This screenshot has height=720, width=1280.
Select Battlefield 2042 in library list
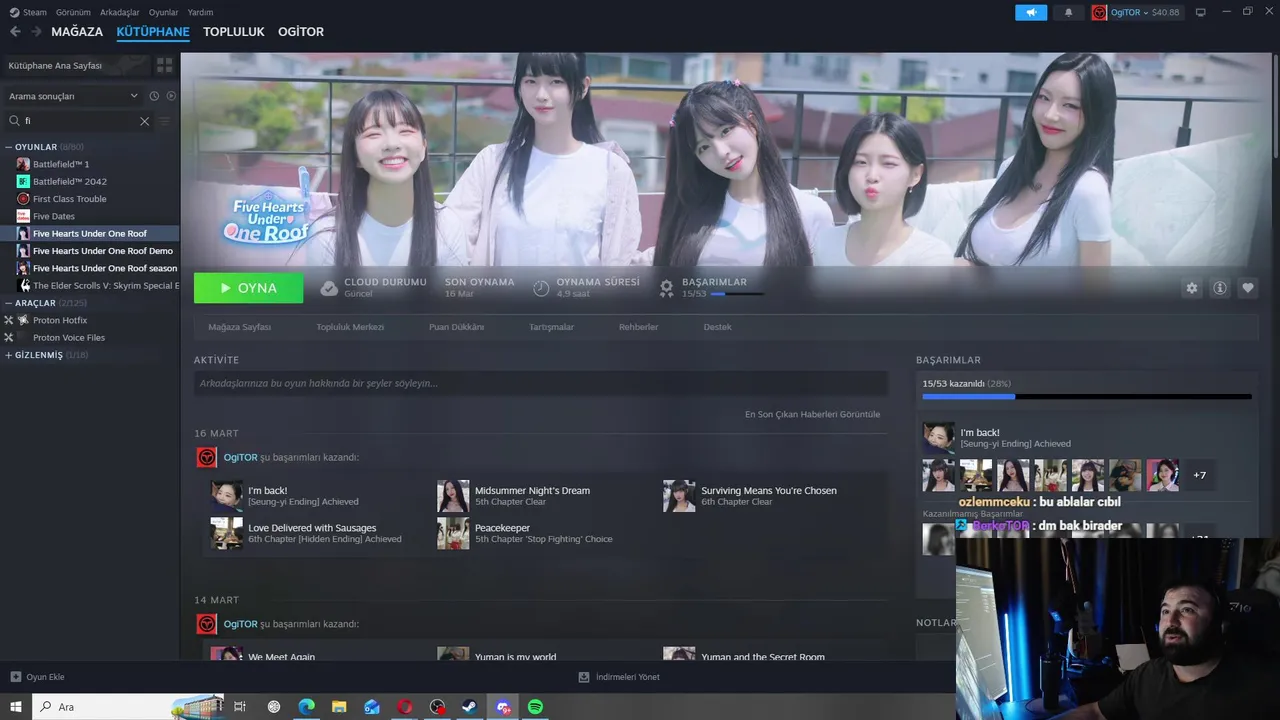point(70,181)
